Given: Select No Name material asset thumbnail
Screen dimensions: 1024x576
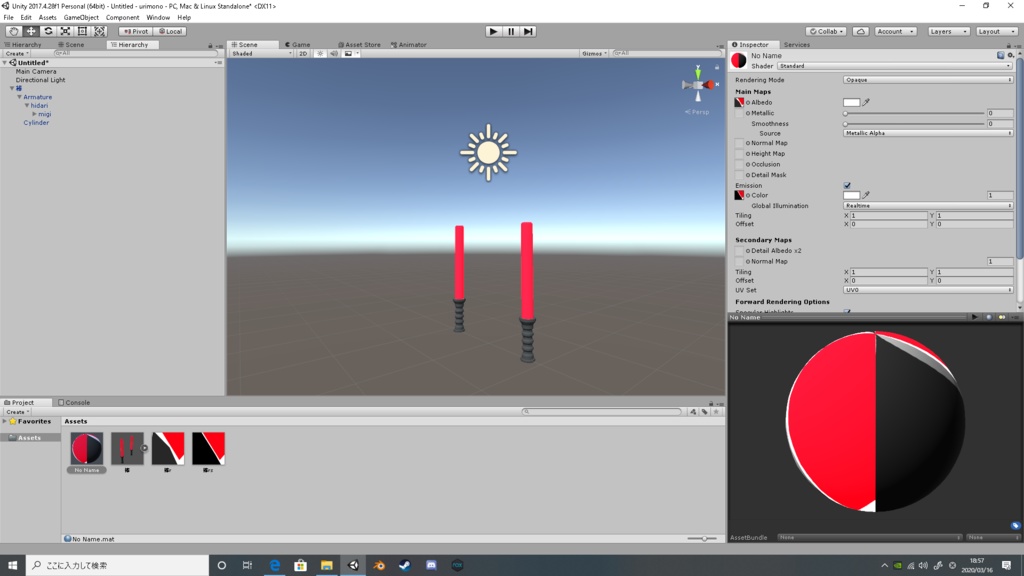Looking at the screenshot, I should coord(86,448).
